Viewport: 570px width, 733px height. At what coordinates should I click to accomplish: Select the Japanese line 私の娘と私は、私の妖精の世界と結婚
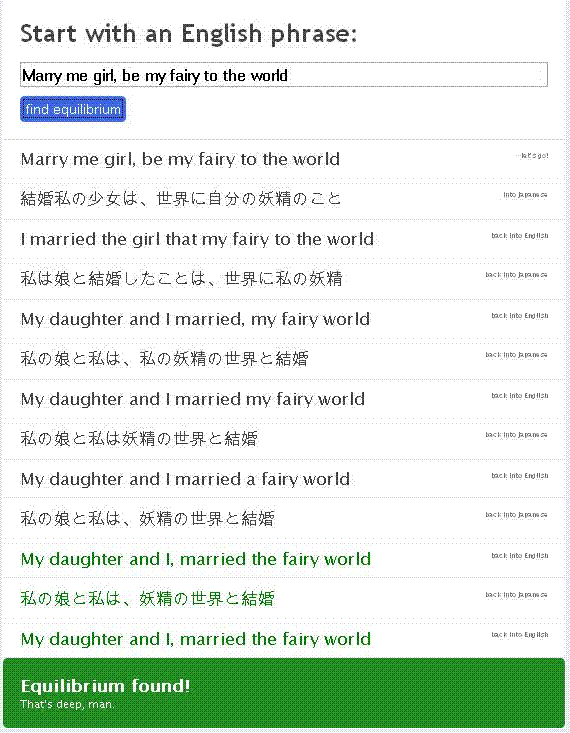click(164, 359)
